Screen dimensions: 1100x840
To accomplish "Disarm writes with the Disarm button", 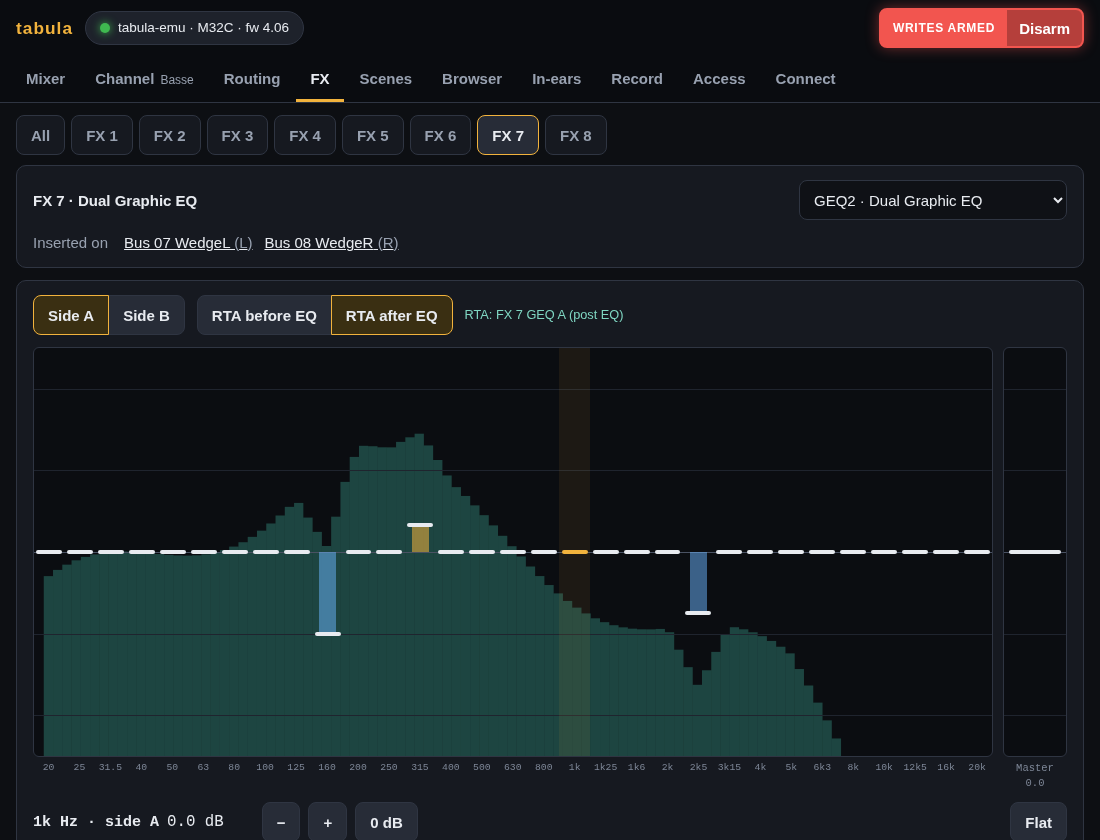I will click(x=1044, y=29).
